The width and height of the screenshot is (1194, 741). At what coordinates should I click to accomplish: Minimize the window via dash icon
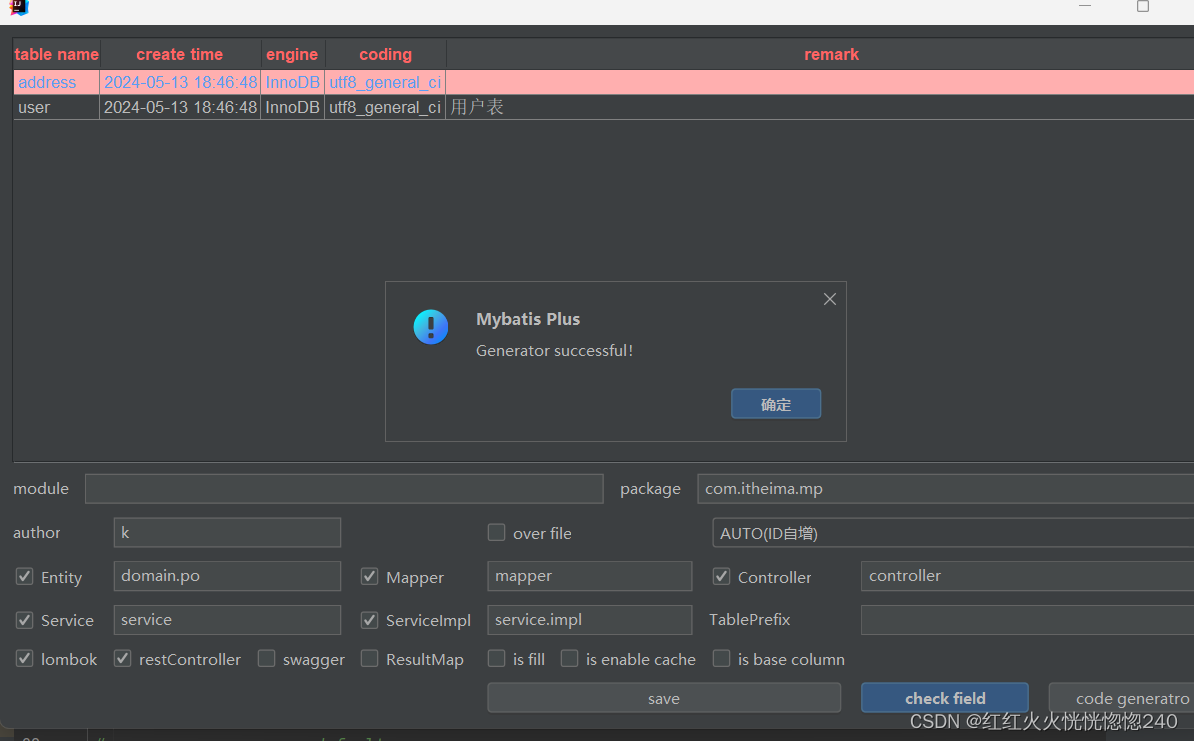click(1085, 6)
